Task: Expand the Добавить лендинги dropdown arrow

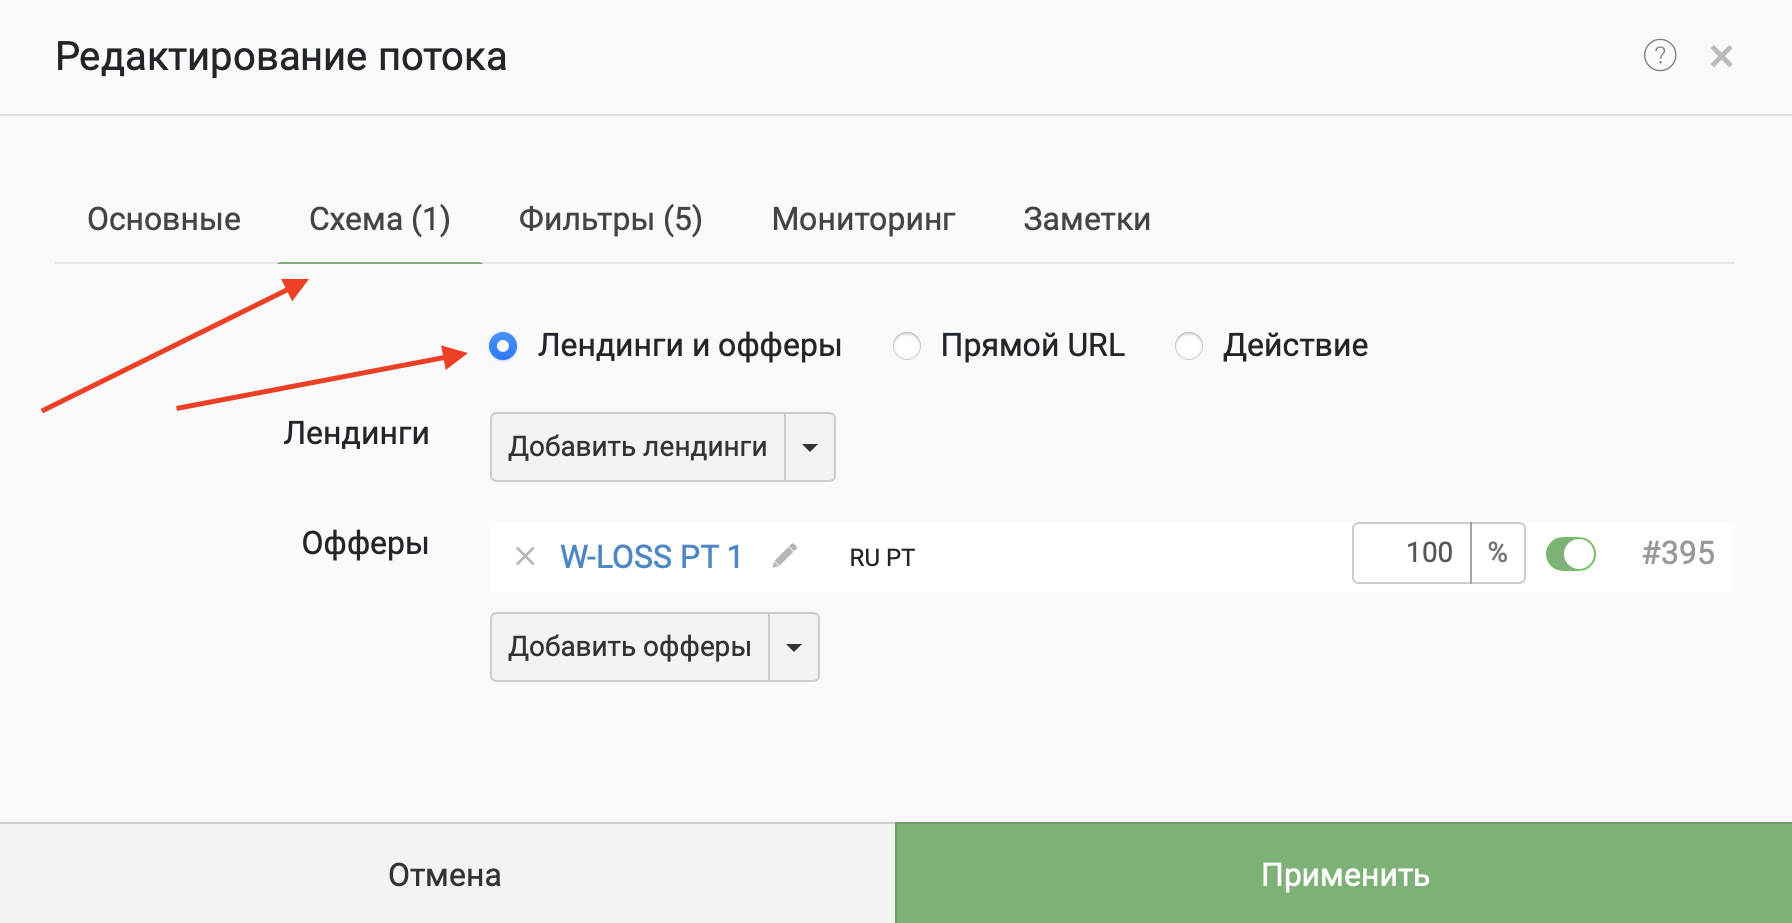Action: click(810, 447)
